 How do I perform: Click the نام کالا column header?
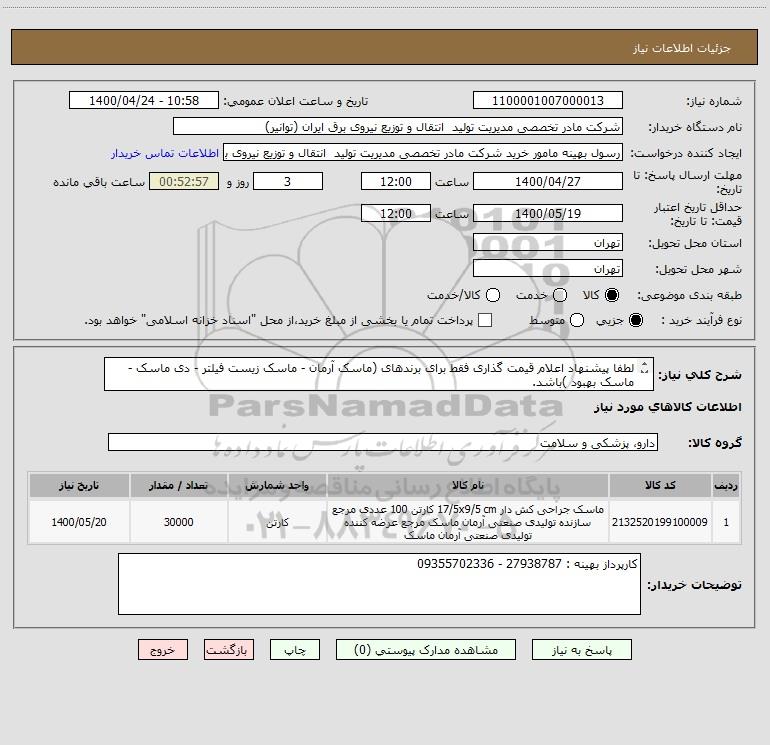pyautogui.click(x=468, y=485)
